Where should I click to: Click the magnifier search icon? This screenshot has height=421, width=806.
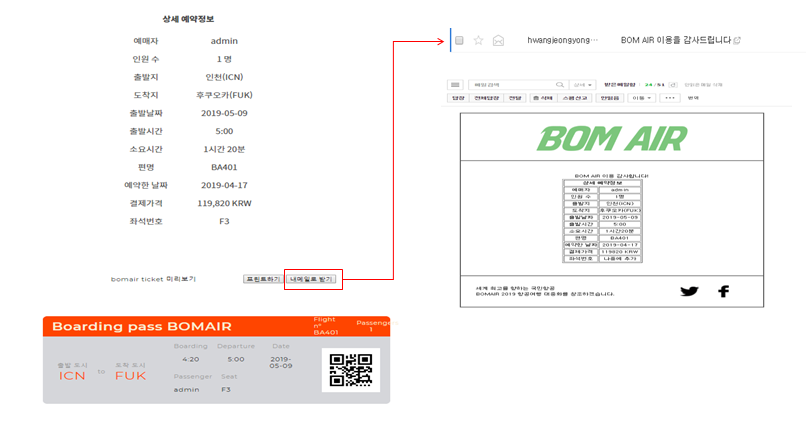click(x=560, y=85)
